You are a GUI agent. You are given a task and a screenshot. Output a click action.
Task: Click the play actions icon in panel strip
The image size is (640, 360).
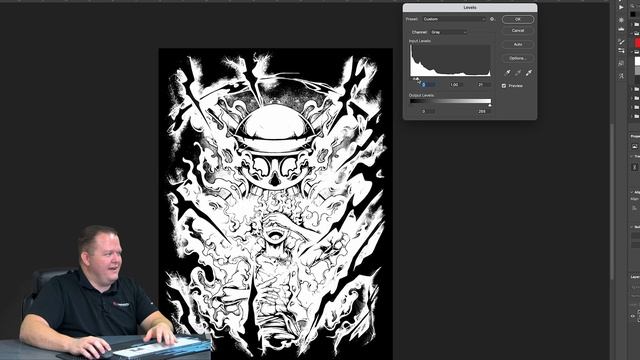pos(621,7)
